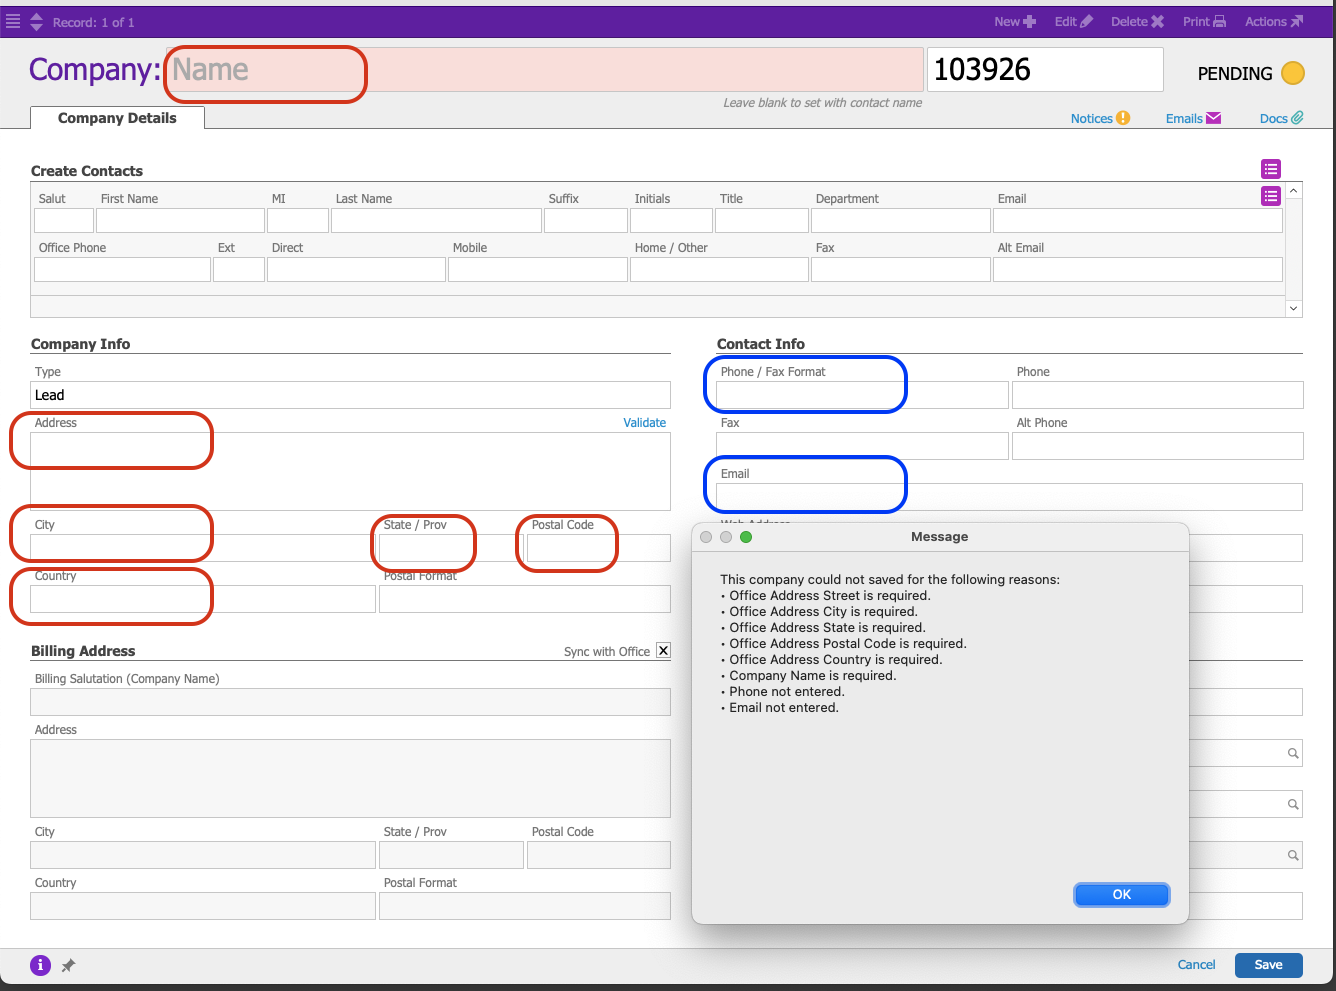This screenshot has height=991, width=1336.
Task: Click the Company Info Postal Format field
Action: point(525,599)
